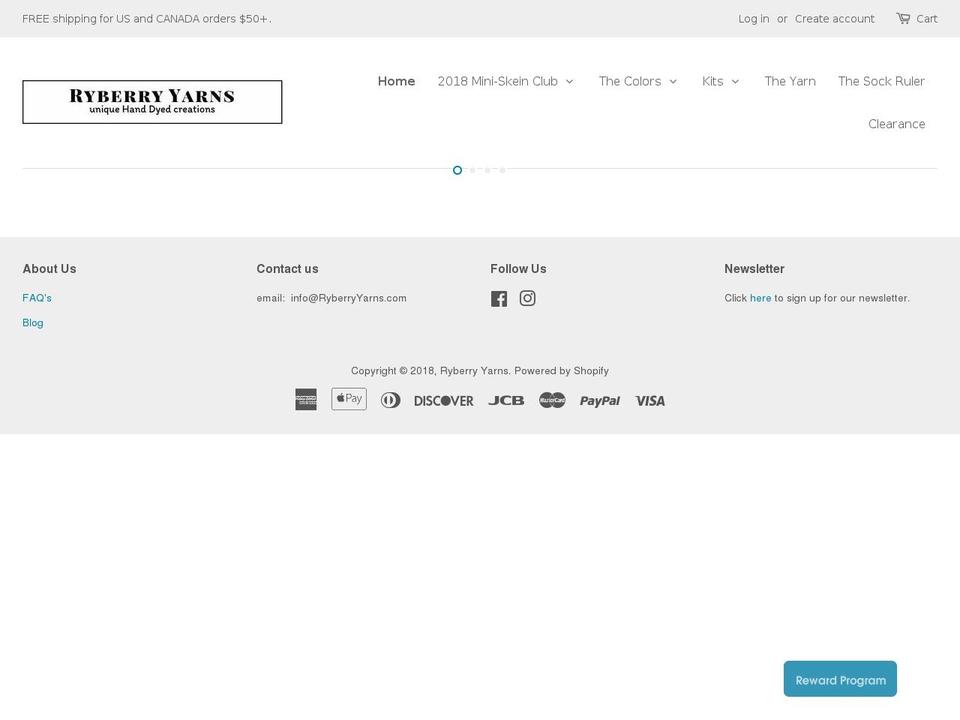960x720 pixels.
Task: Open the FAQ's link
Action: pos(37,298)
